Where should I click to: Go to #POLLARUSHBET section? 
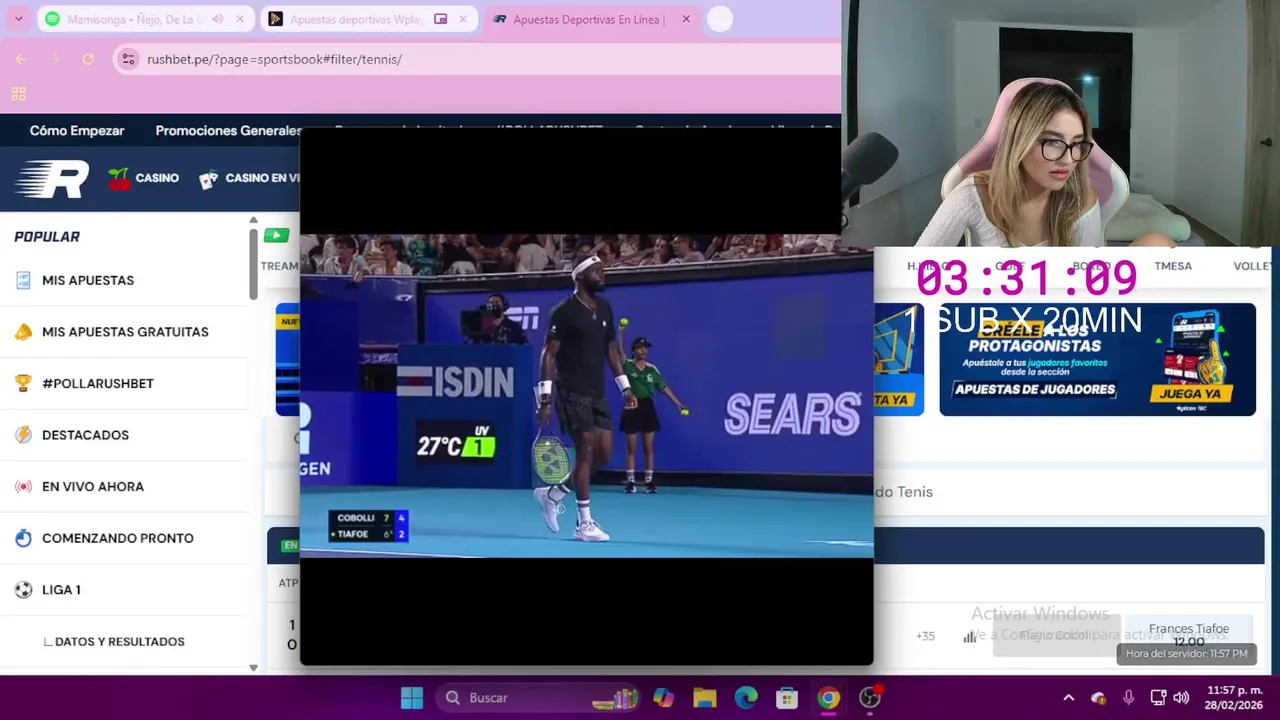(98, 383)
